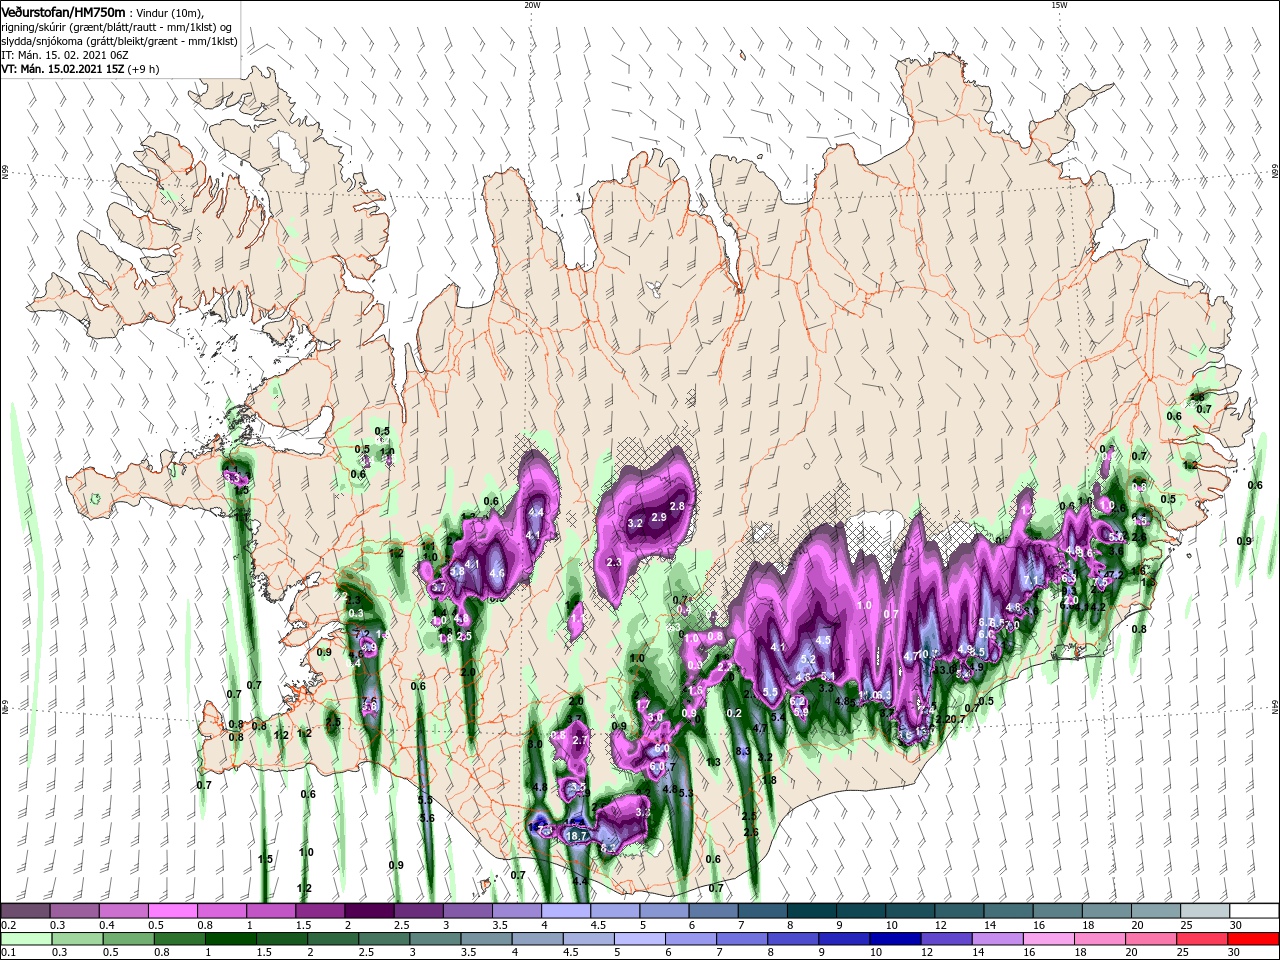Click upper legend swatch labeled 3–3.5
1280x960 pixels.
pos(468,911)
